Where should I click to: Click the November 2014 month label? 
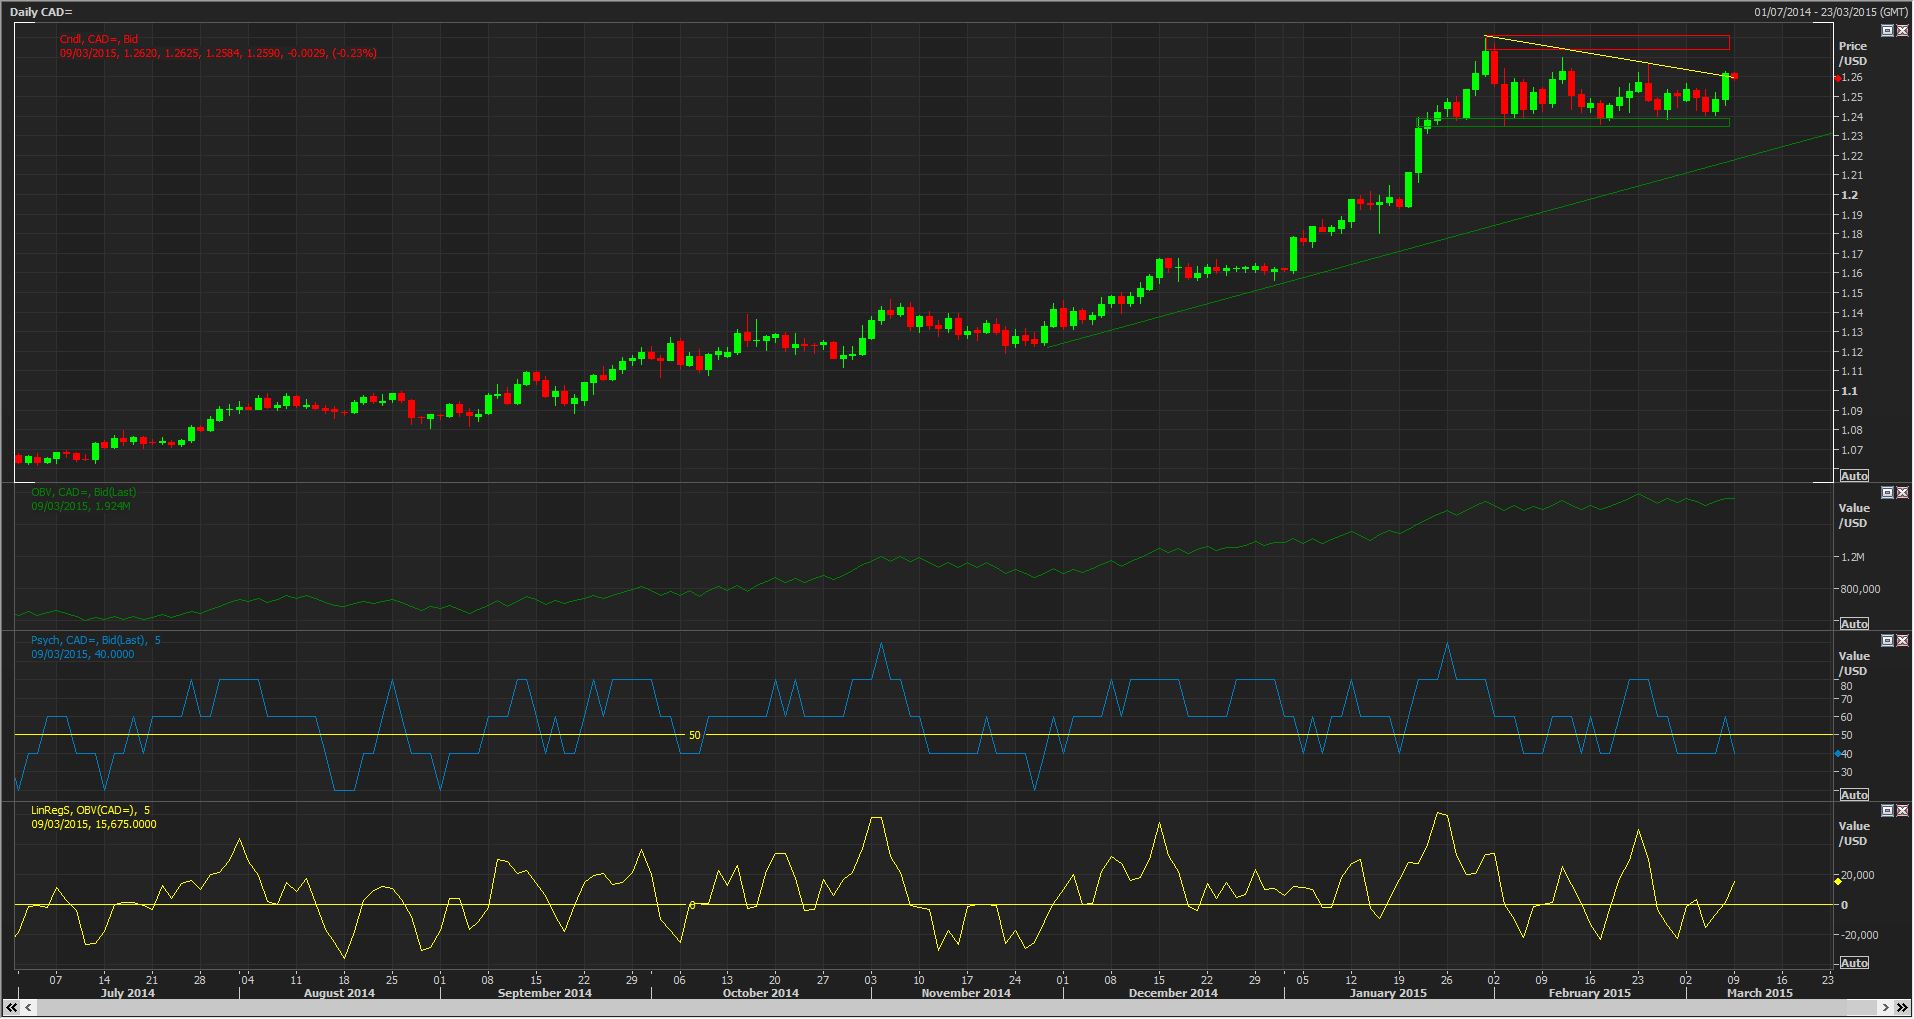965,993
